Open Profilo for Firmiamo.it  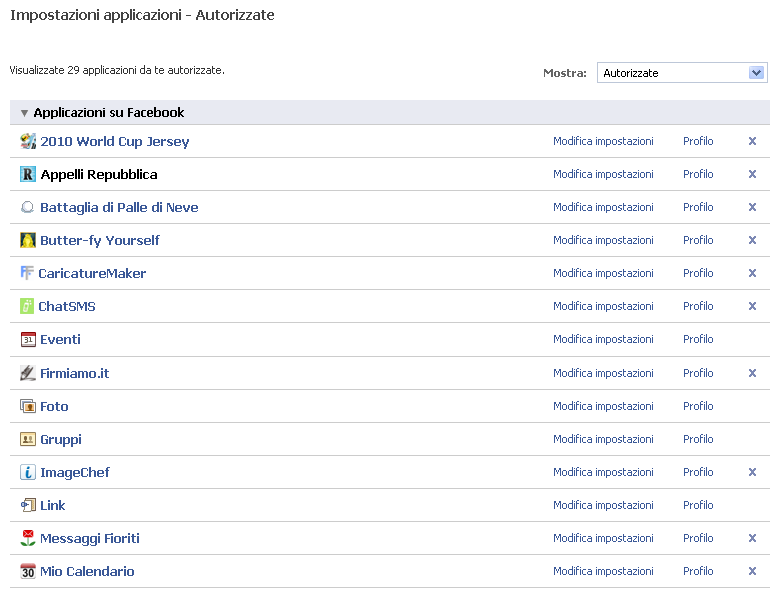tap(698, 374)
